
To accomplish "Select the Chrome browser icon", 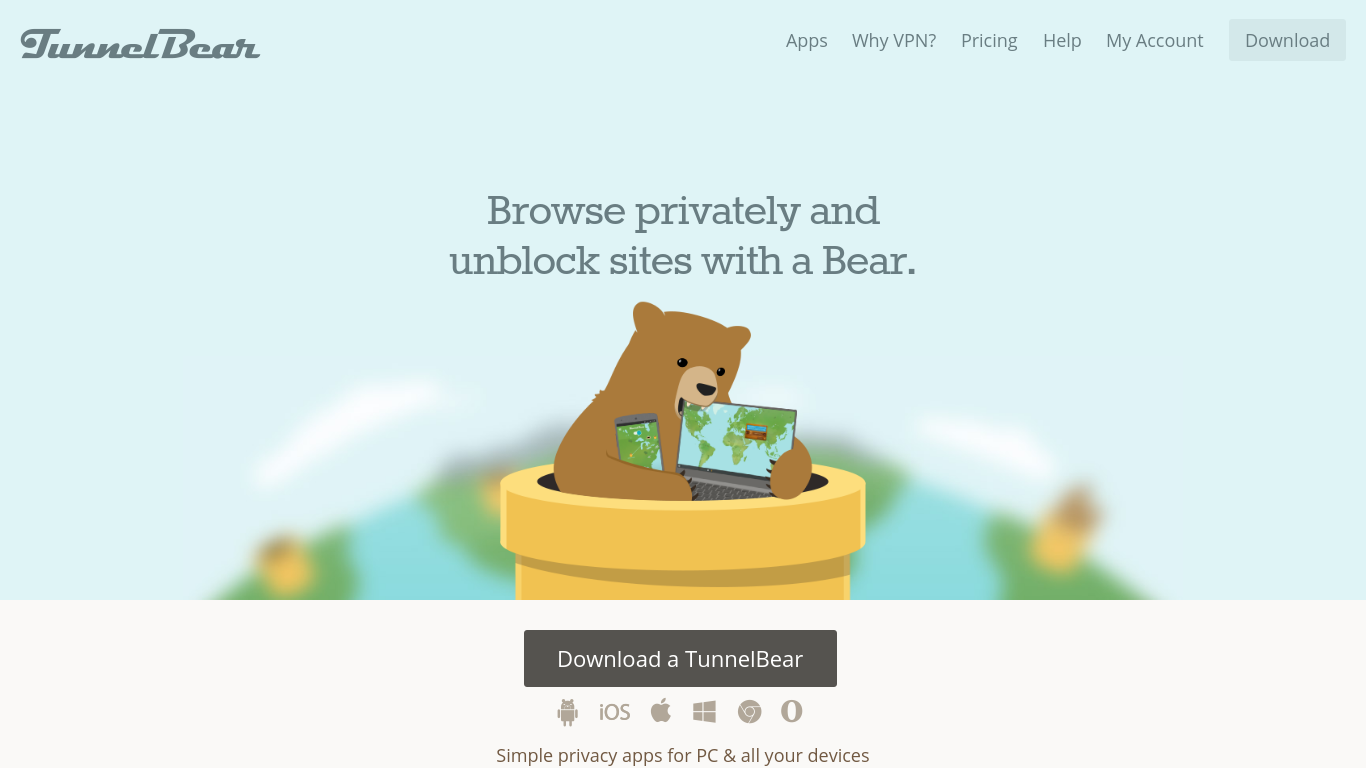I will [749, 712].
